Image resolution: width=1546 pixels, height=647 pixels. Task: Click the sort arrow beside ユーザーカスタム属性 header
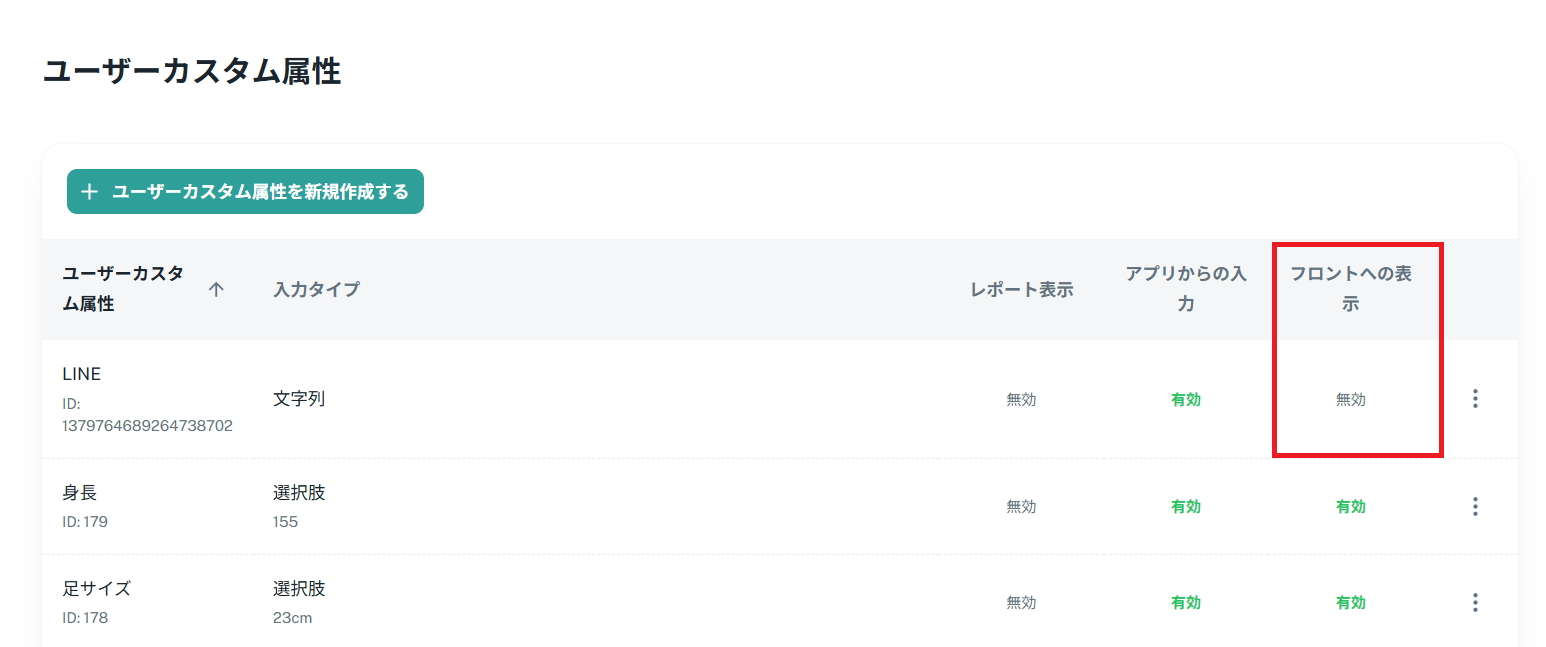tap(216, 290)
